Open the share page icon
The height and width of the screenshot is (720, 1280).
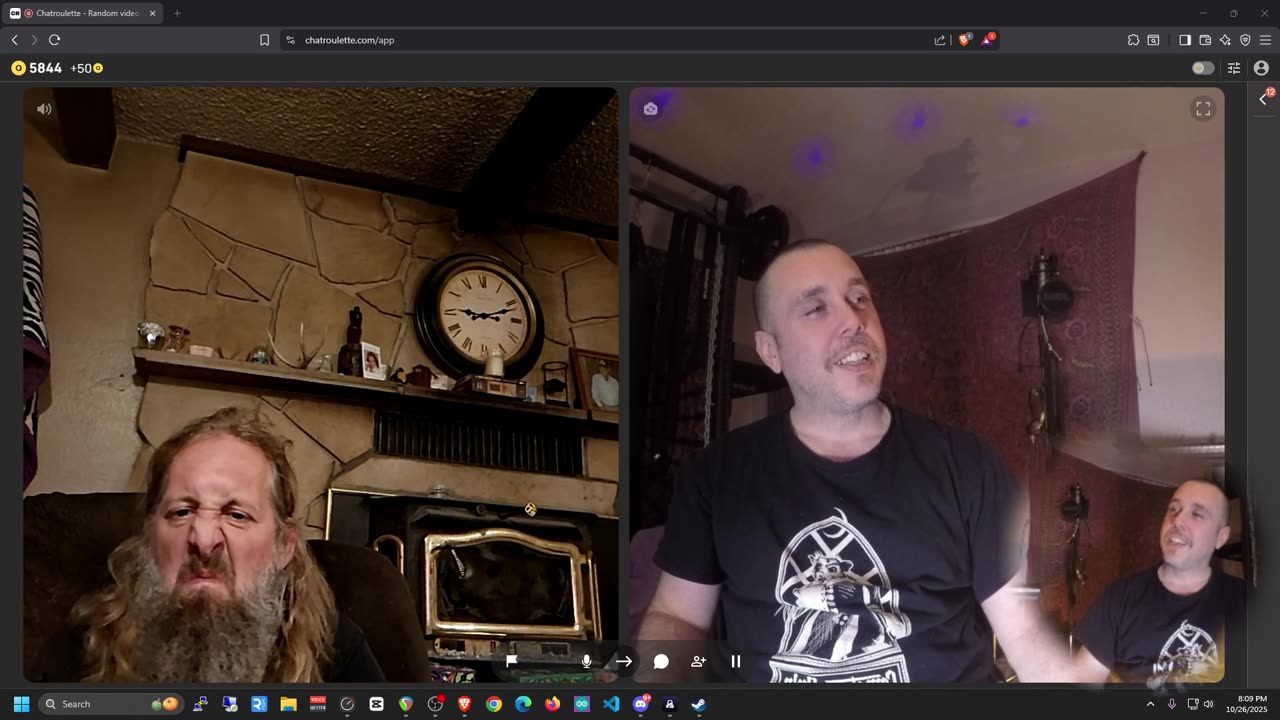tap(940, 40)
